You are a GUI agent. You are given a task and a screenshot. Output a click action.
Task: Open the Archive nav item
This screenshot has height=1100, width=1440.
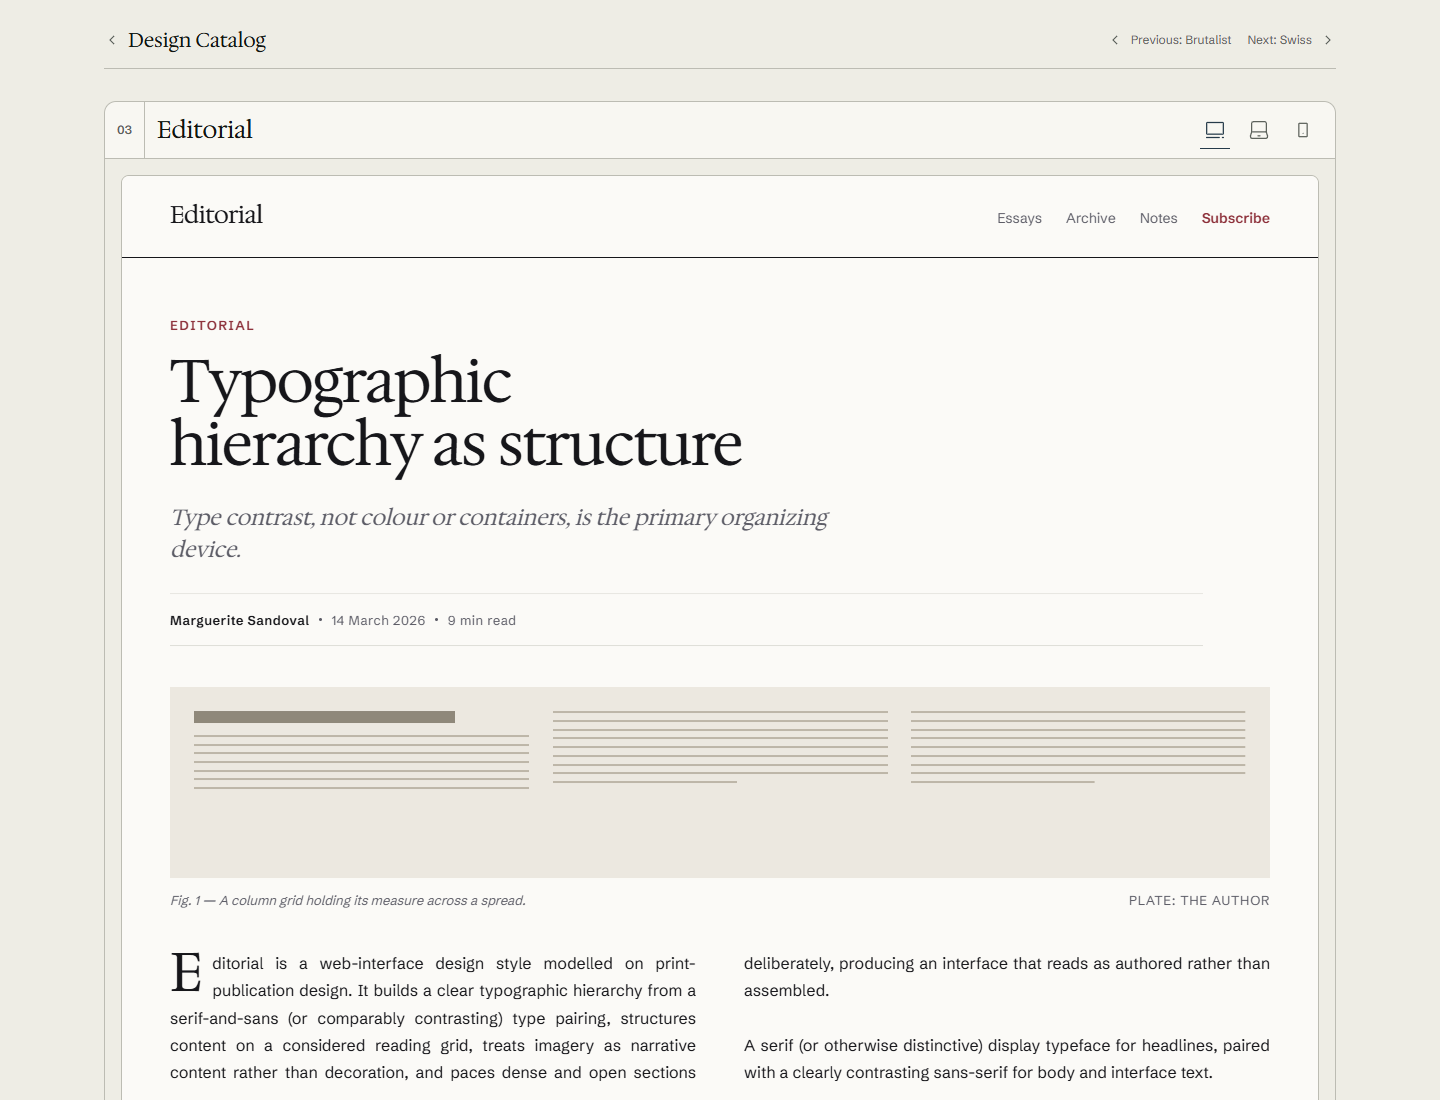(x=1090, y=218)
